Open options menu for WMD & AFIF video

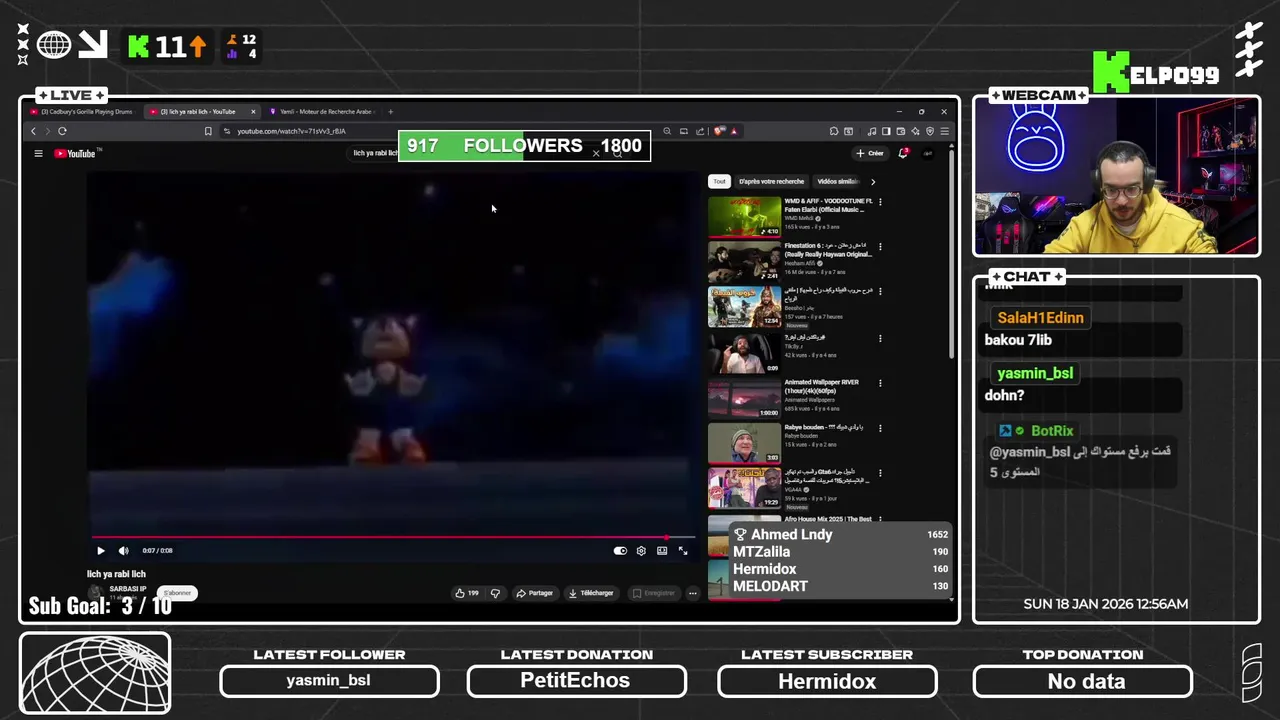click(880, 202)
